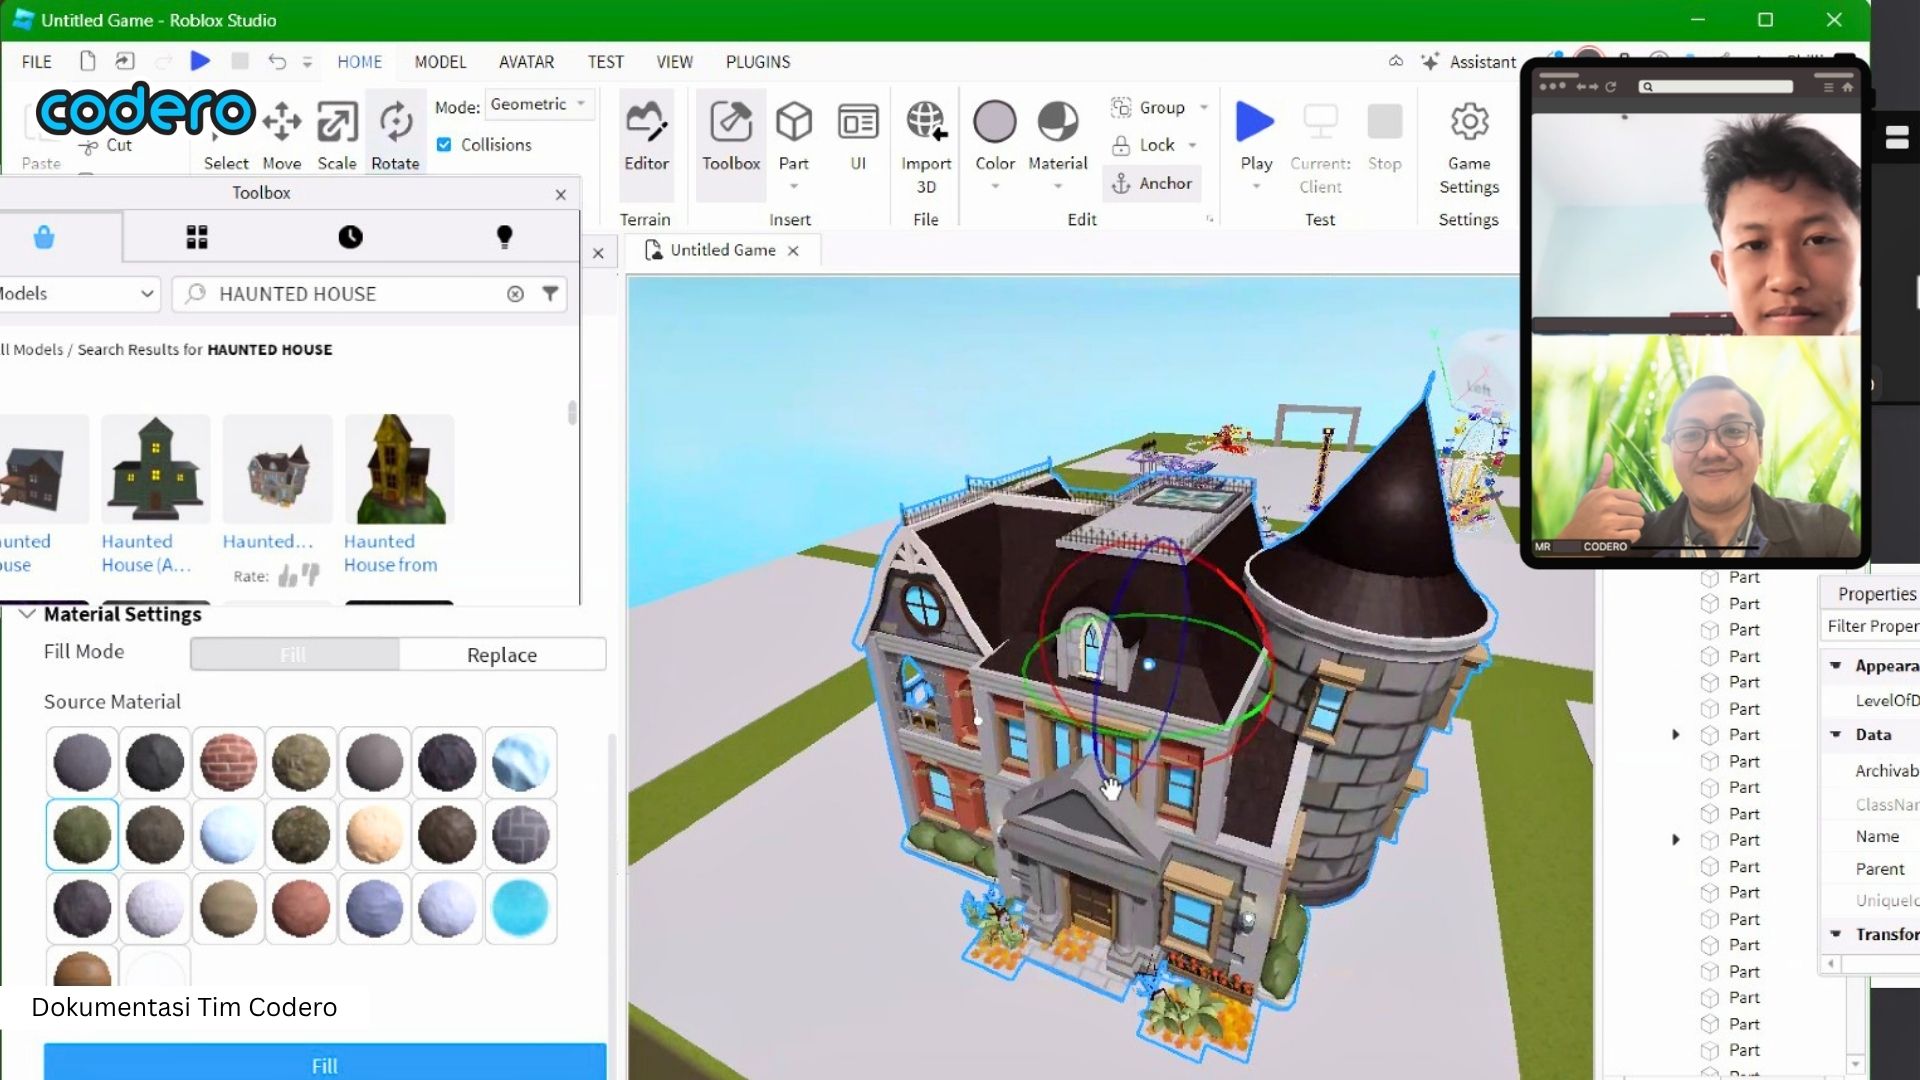Clear the HAUNTED HOUSE search text

tap(515, 294)
